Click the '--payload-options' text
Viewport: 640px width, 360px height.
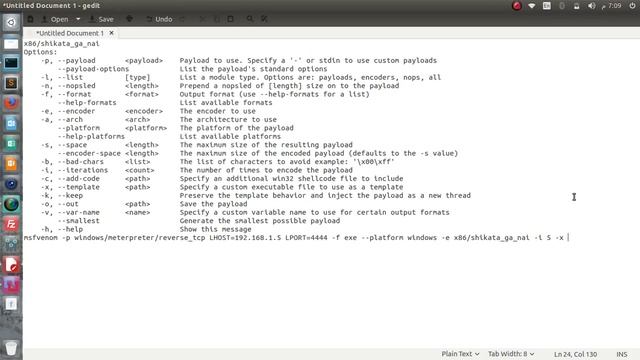tap(93, 69)
